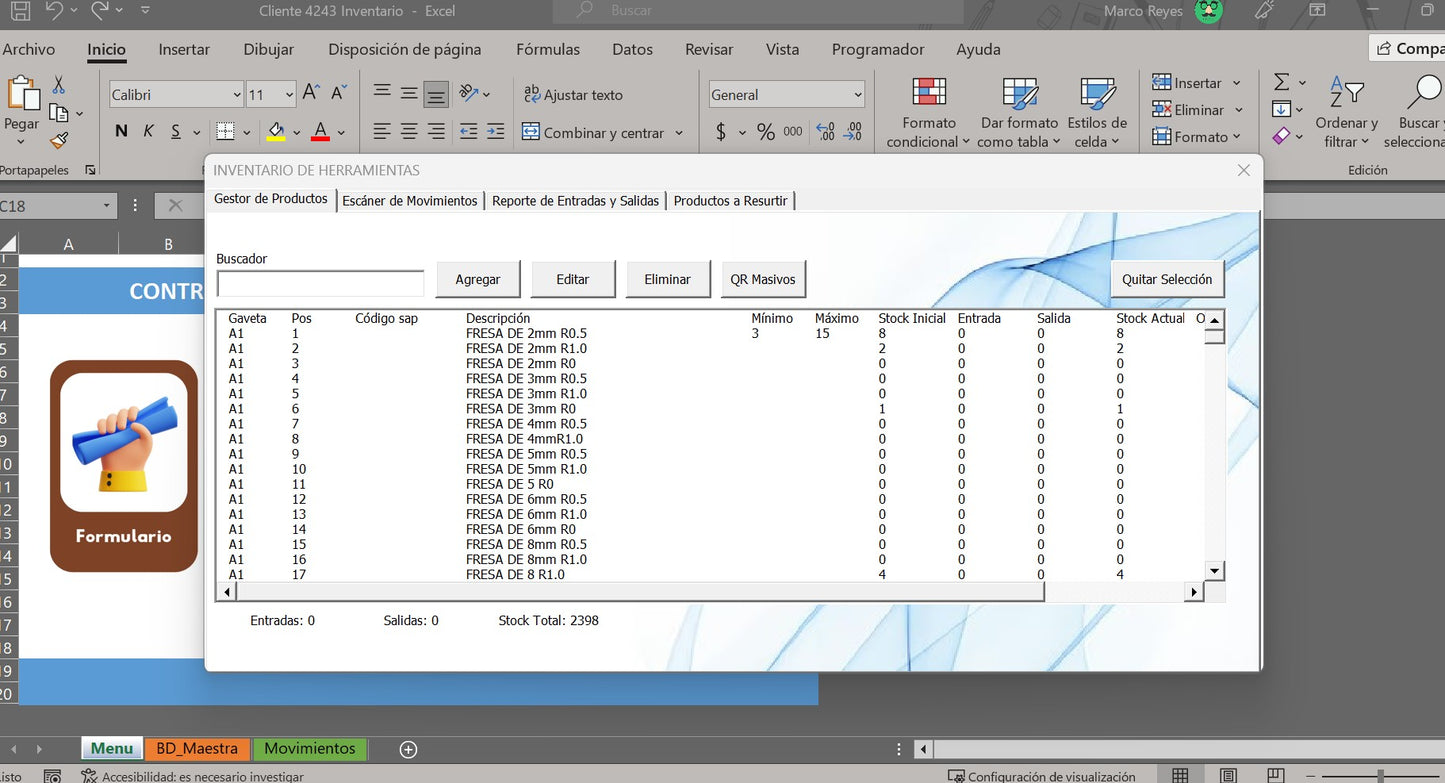Viewport: 1445px width, 783px height.
Task: Click the accounting currency format icon
Action: (721, 132)
